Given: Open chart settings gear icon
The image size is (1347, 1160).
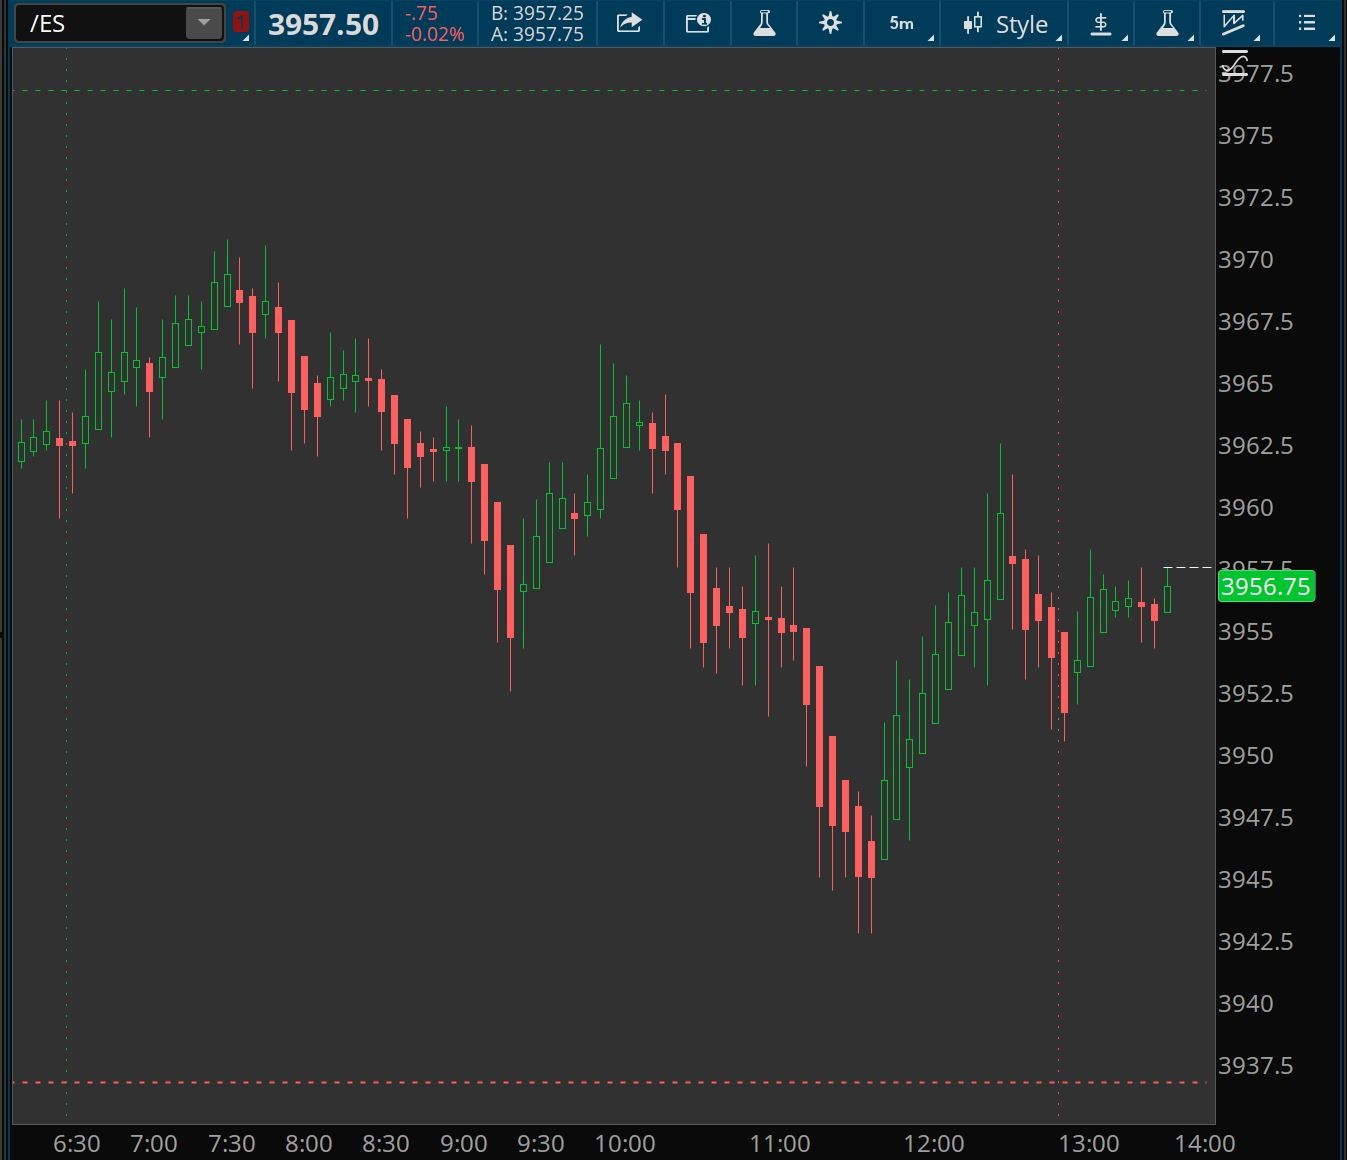Looking at the screenshot, I should click(830, 23).
